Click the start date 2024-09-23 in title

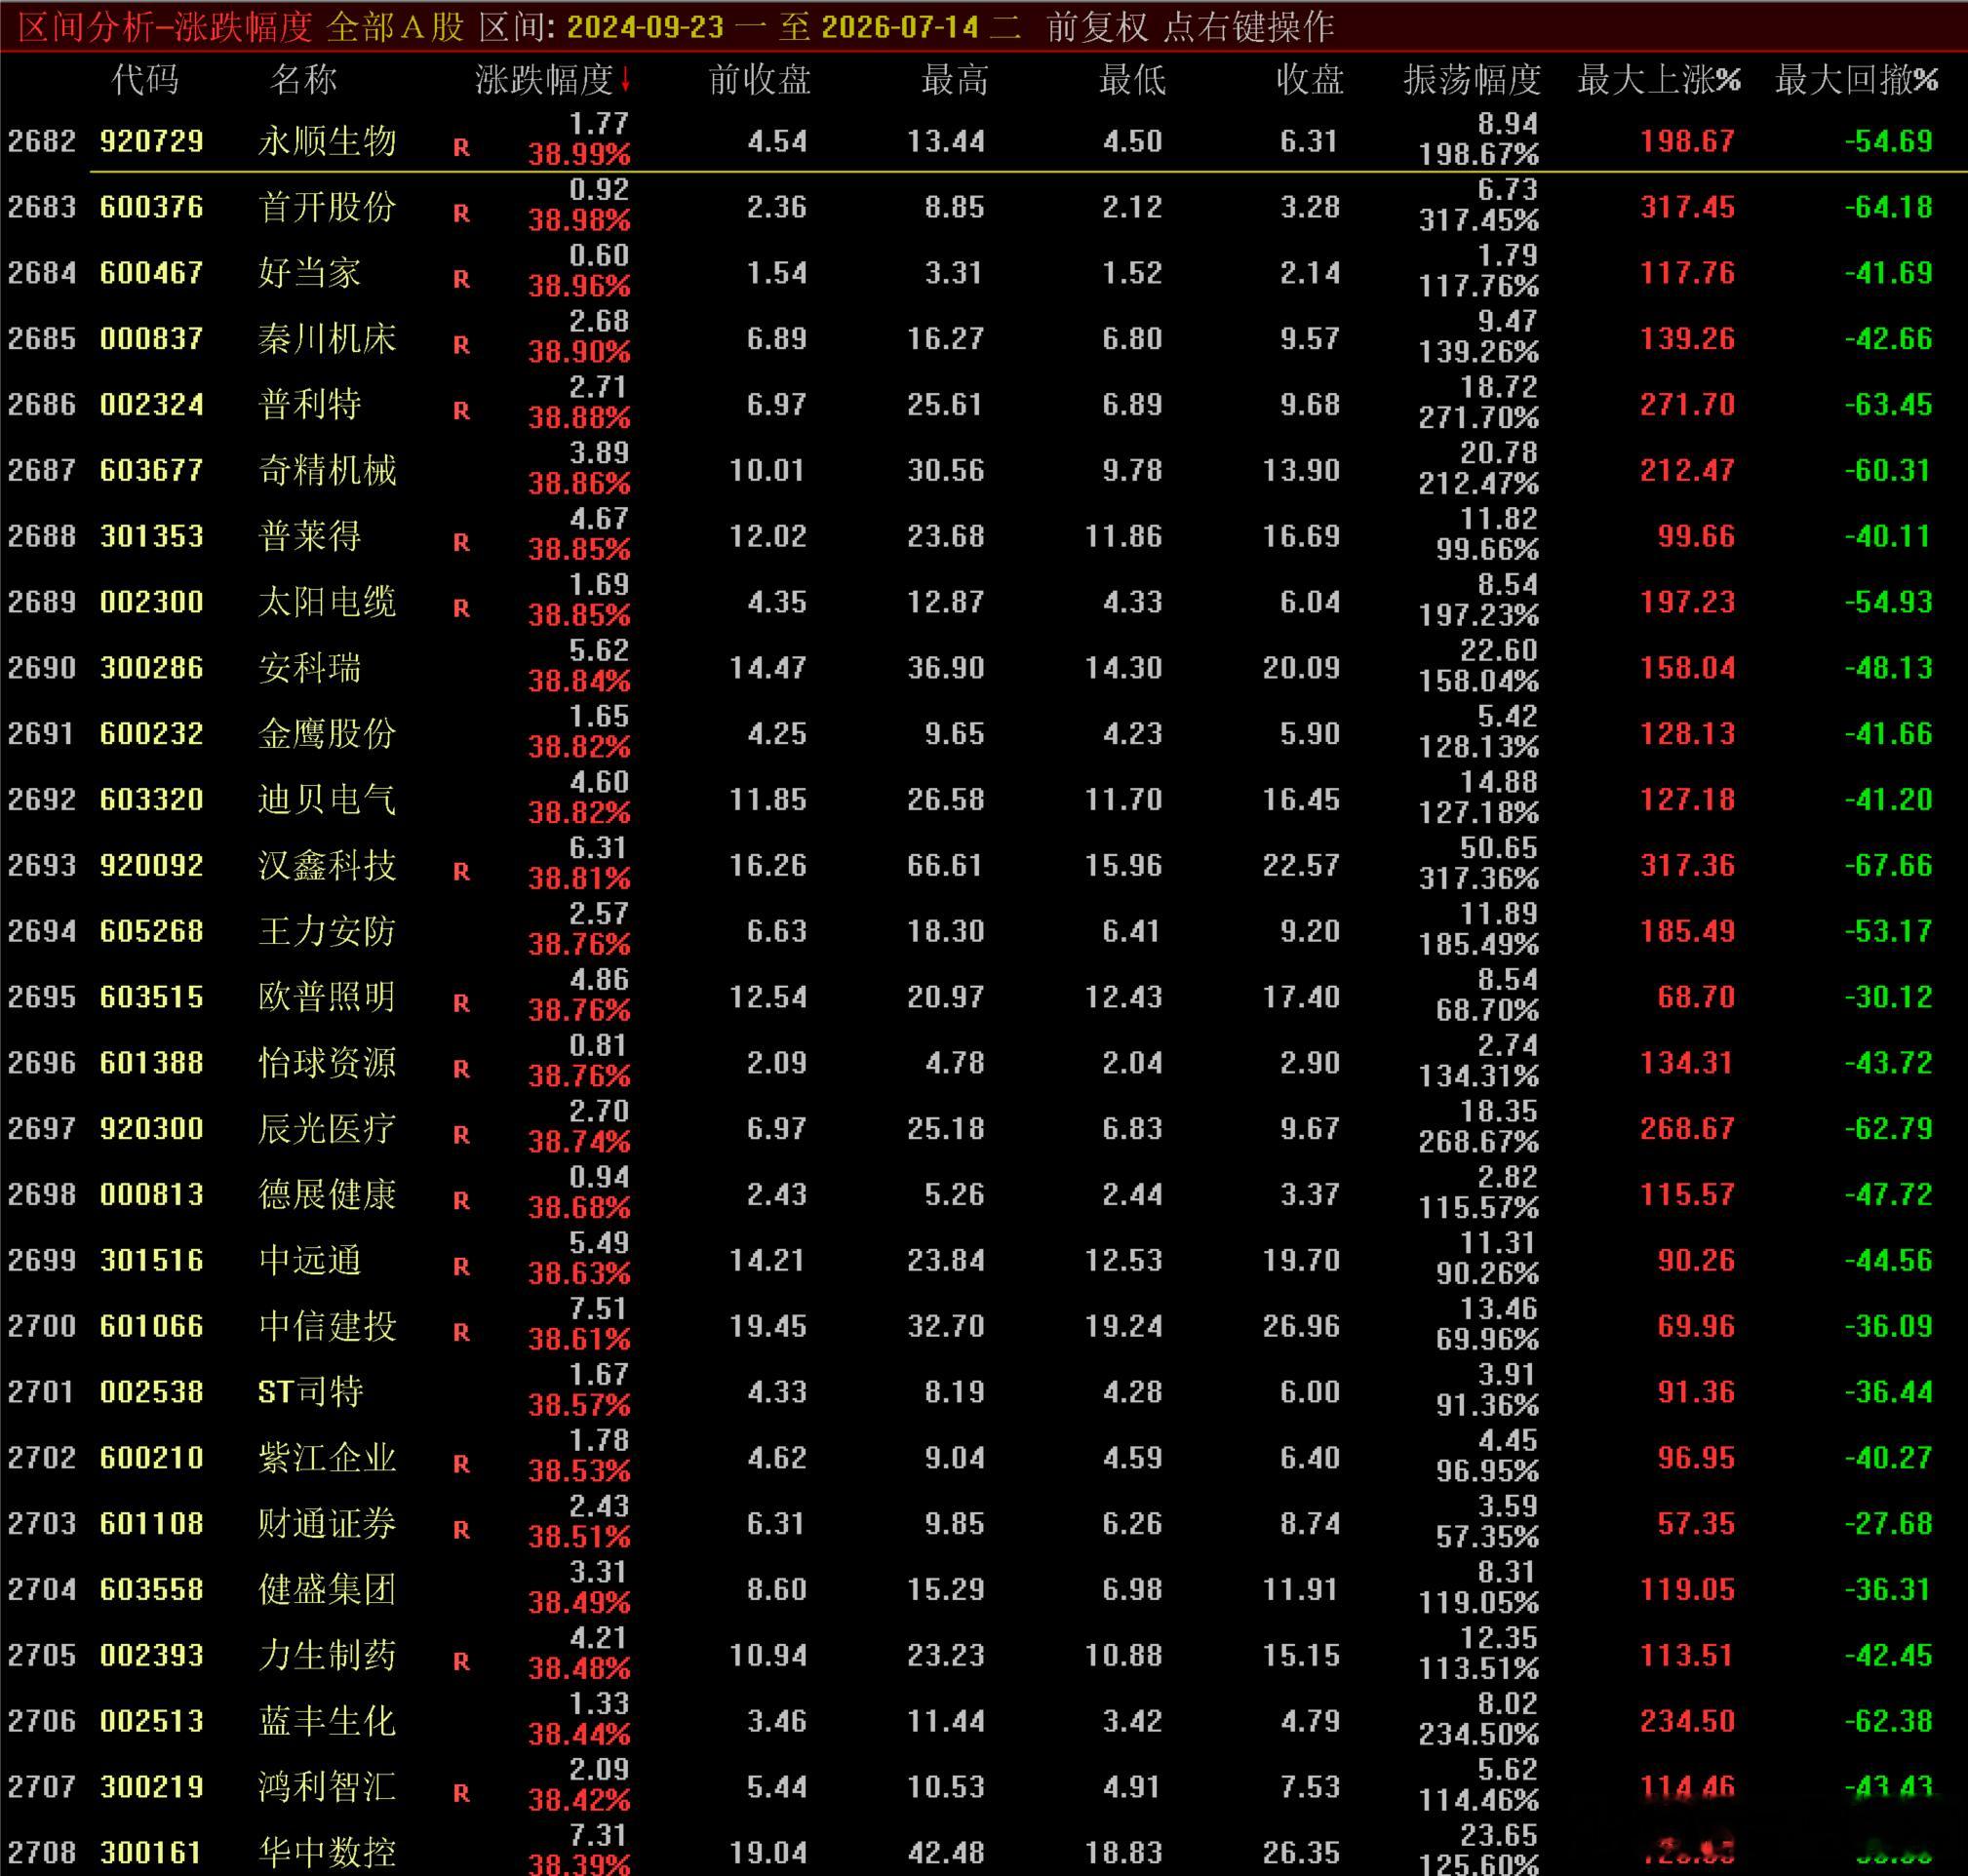(x=645, y=27)
